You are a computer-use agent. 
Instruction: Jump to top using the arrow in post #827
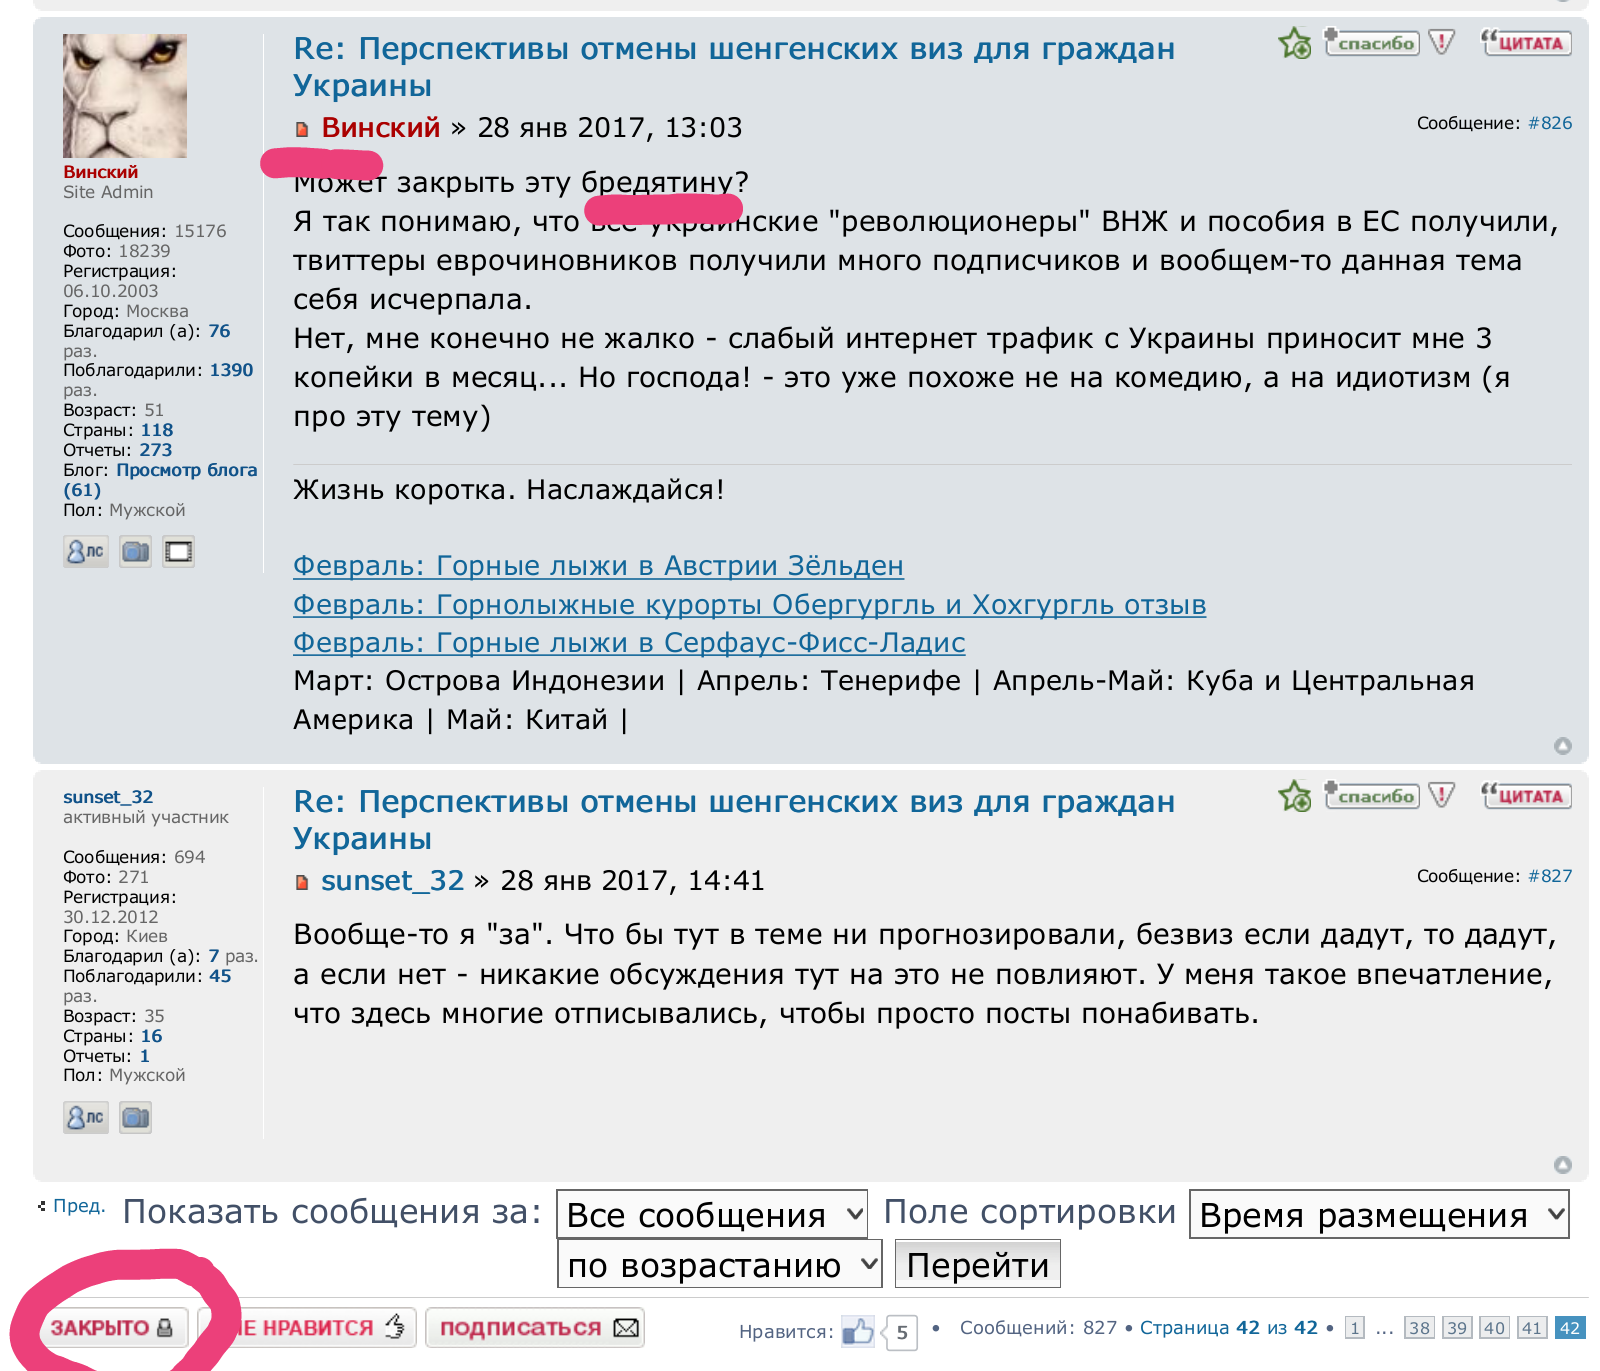click(1563, 1164)
